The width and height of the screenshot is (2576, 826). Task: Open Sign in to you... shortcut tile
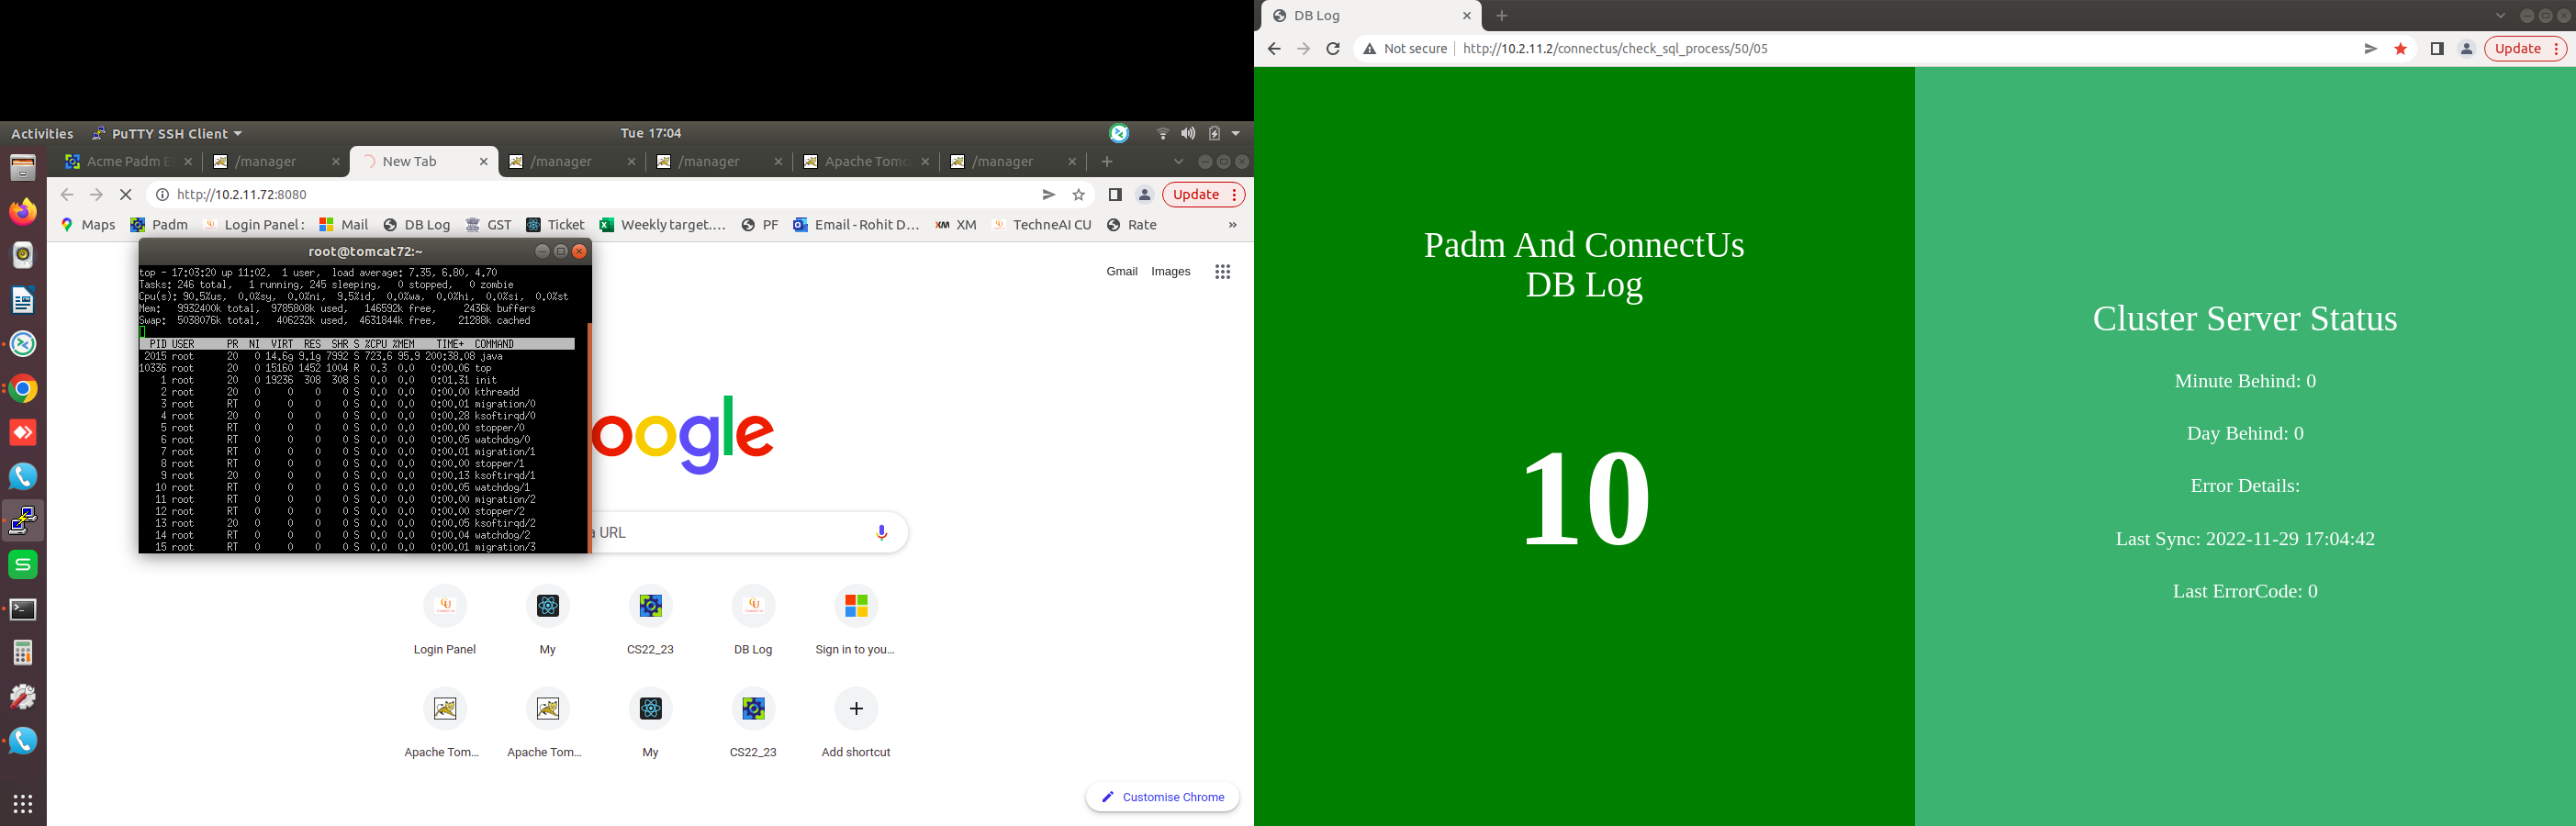pyautogui.click(x=856, y=620)
